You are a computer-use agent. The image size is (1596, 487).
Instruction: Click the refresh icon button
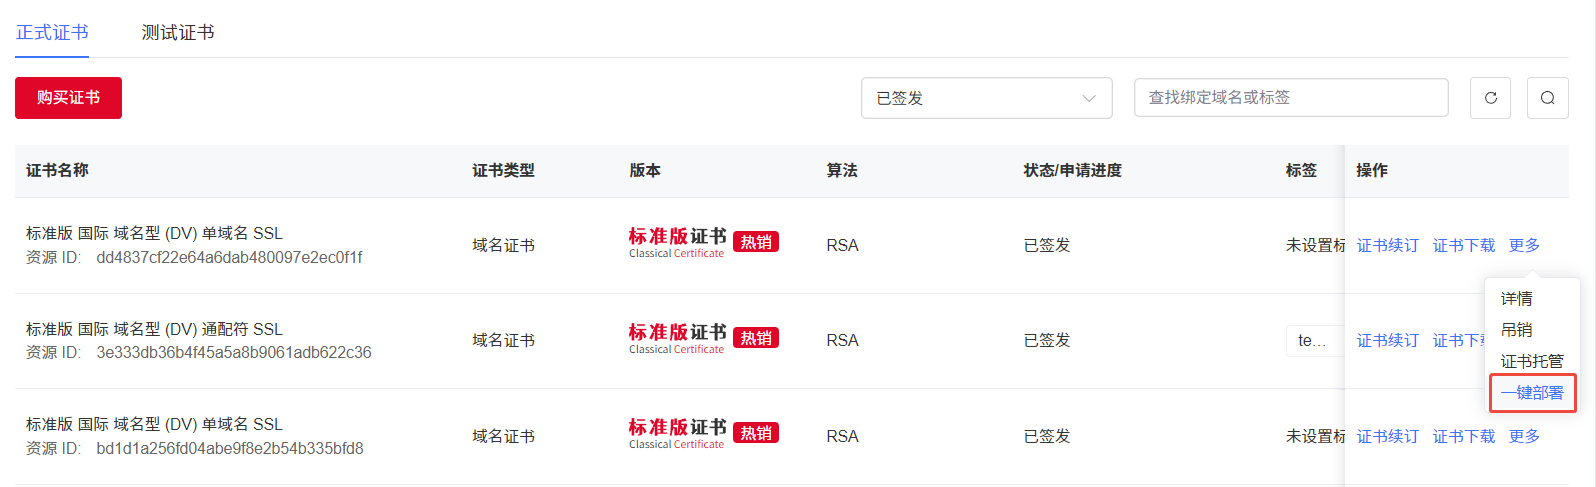click(x=1490, y=98)
